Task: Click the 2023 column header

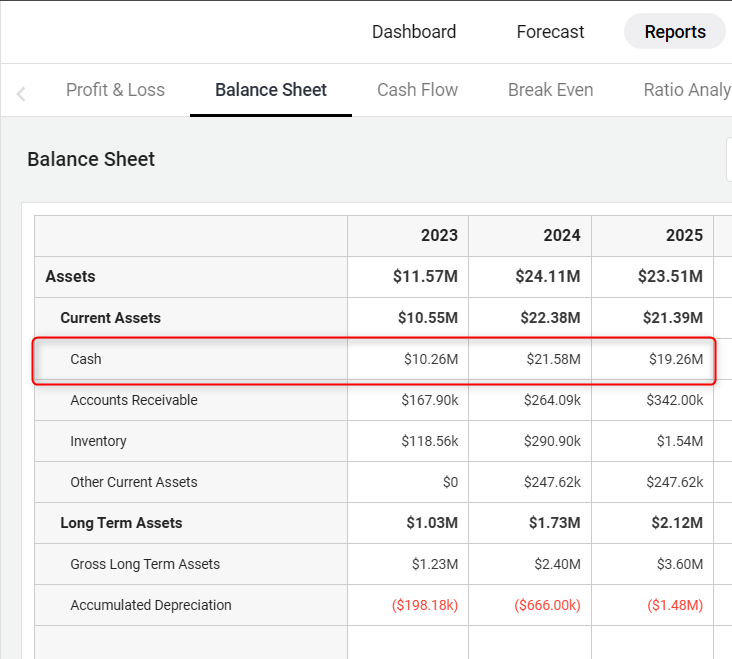Action: tap(439, 236)
